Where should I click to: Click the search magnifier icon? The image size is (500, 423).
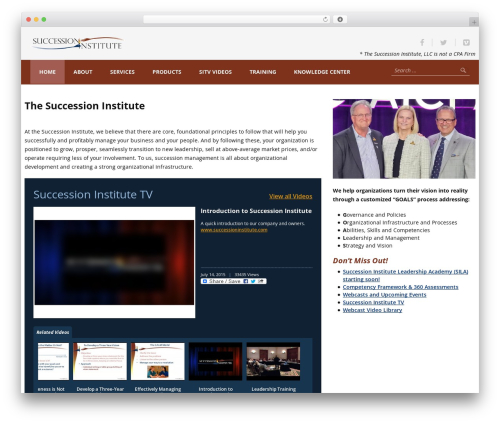point(463,70)
